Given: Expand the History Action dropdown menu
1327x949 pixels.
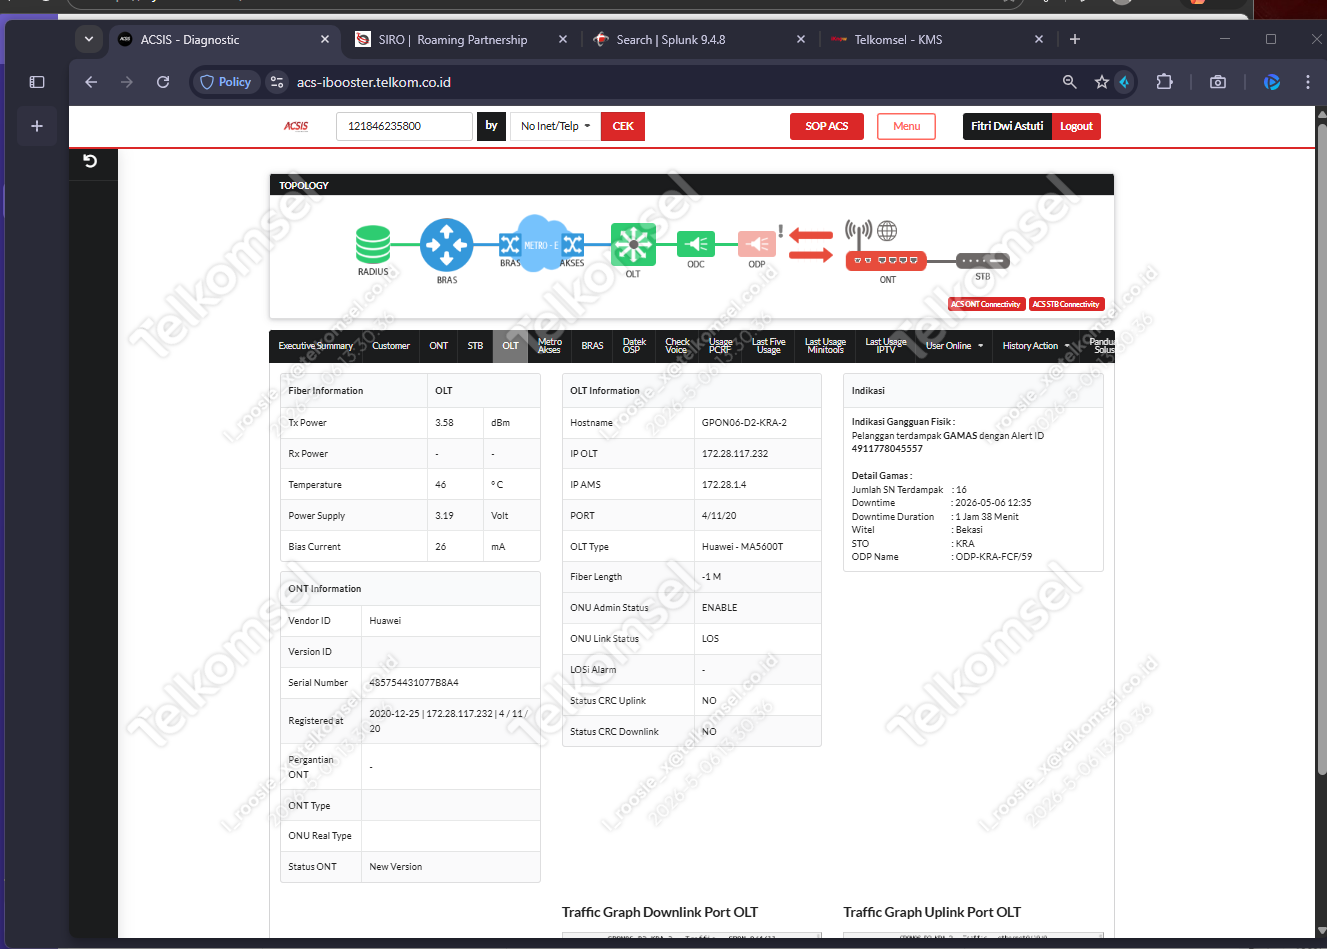Looking at the screenshot, I should (1036, 346).
